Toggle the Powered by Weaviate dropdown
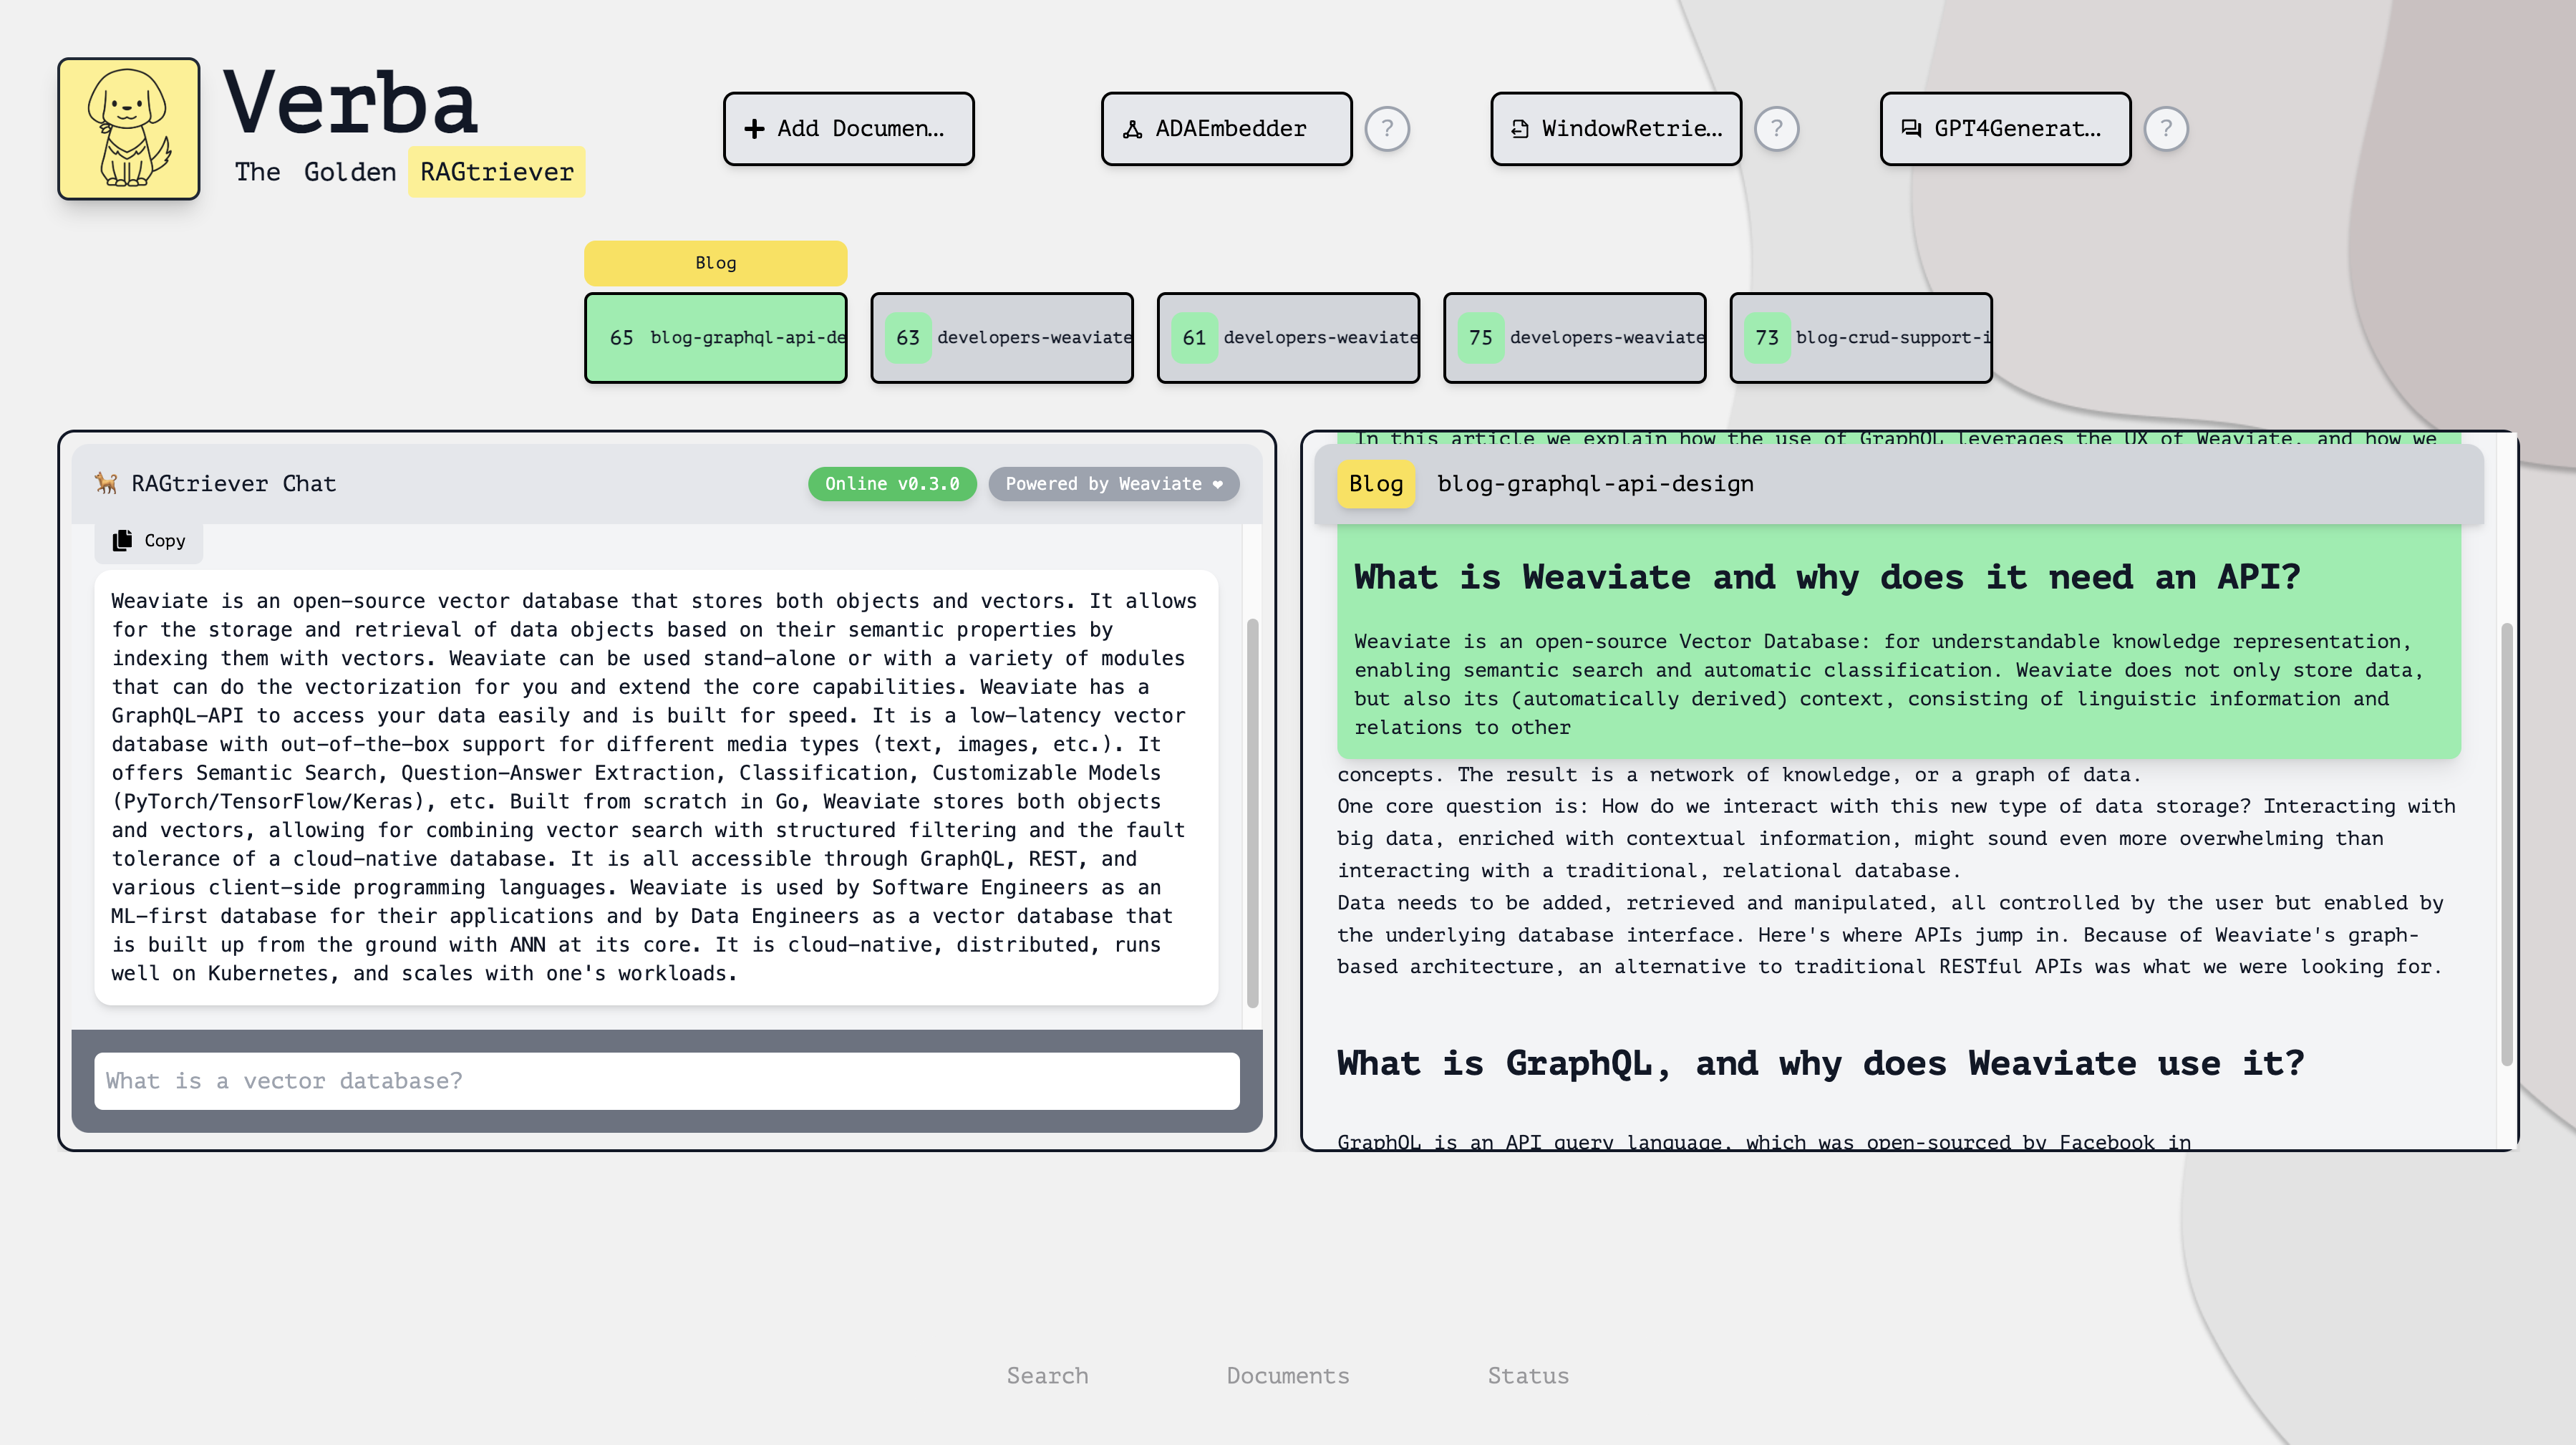 coord(1115,483)
